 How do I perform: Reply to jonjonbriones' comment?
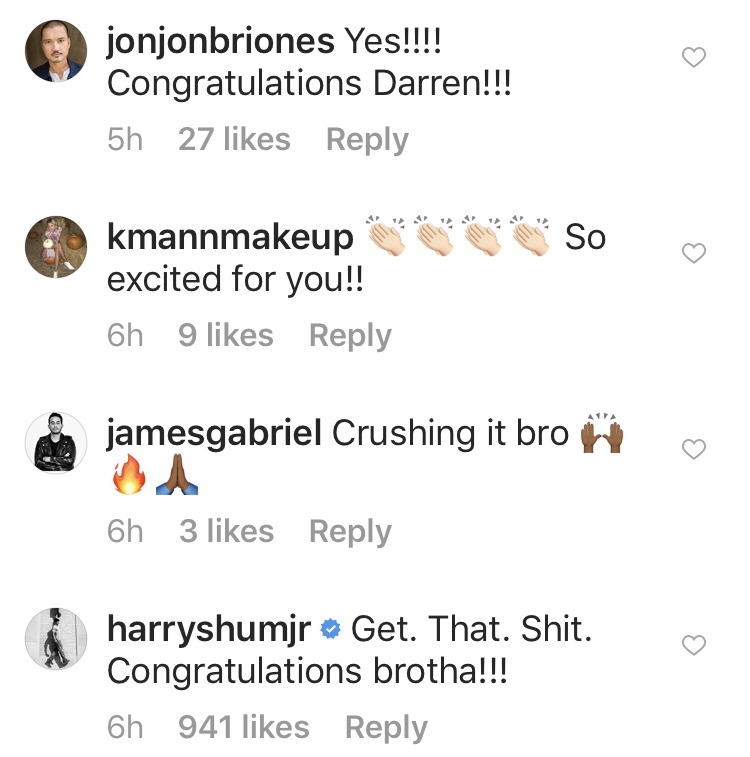(367, 140)
